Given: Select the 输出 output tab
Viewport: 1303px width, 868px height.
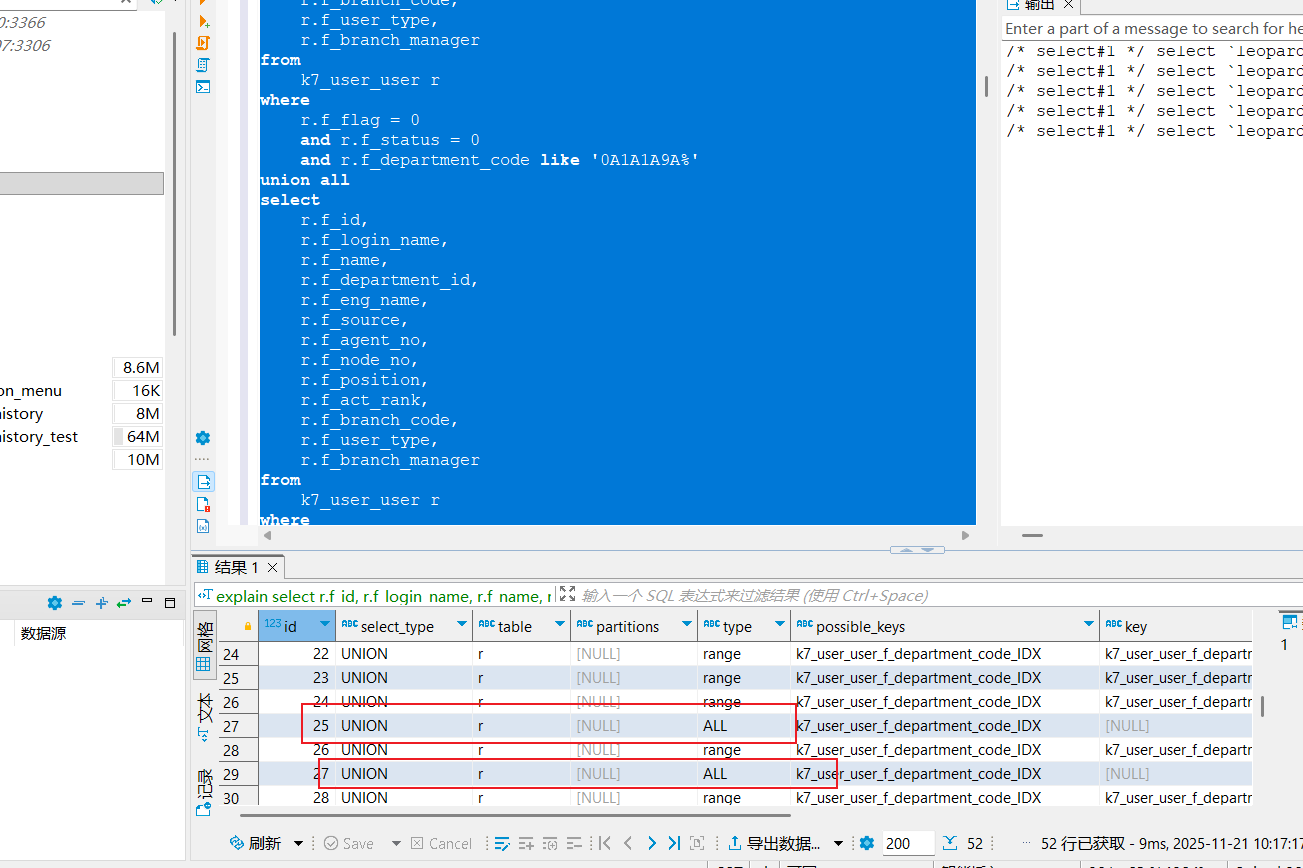Looking at the screenshot, I should [1038, 5].
